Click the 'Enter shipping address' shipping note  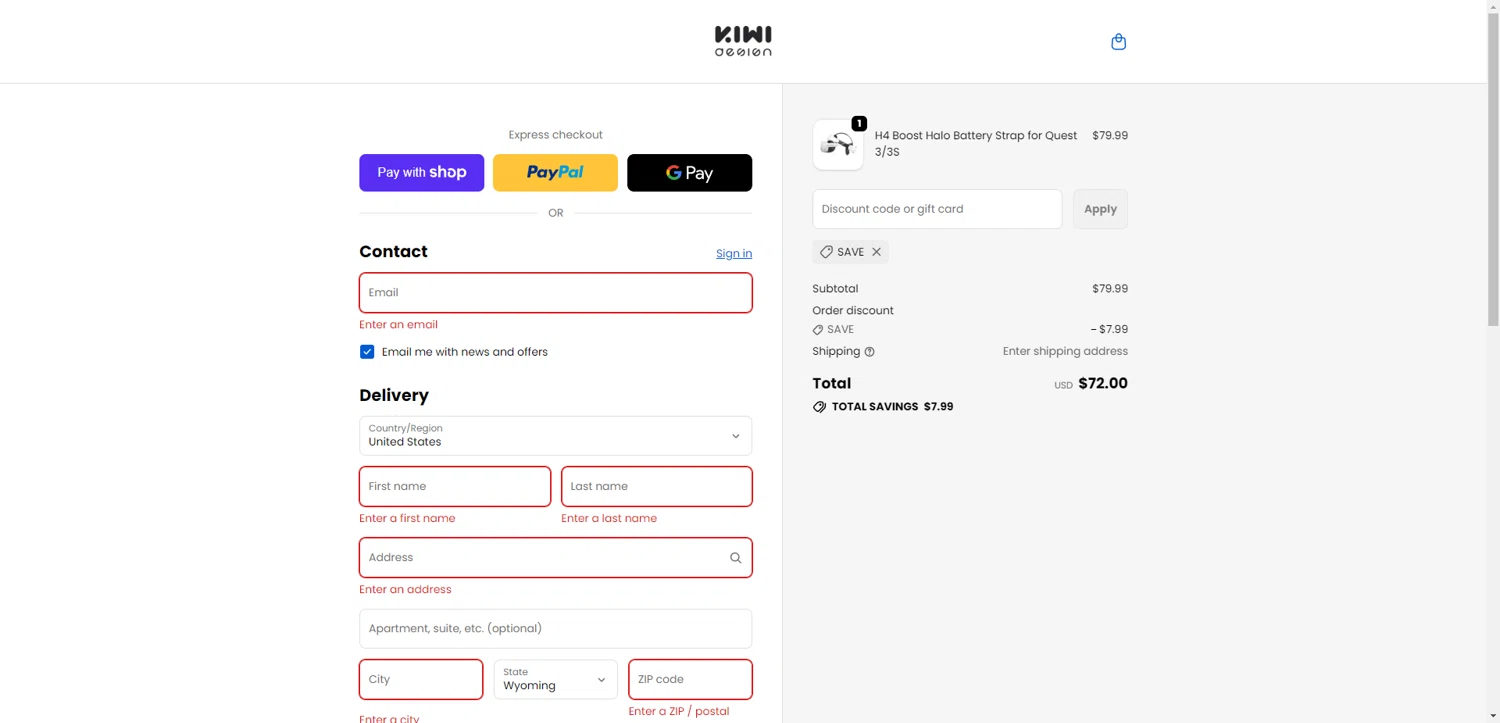click(1065, 351)
